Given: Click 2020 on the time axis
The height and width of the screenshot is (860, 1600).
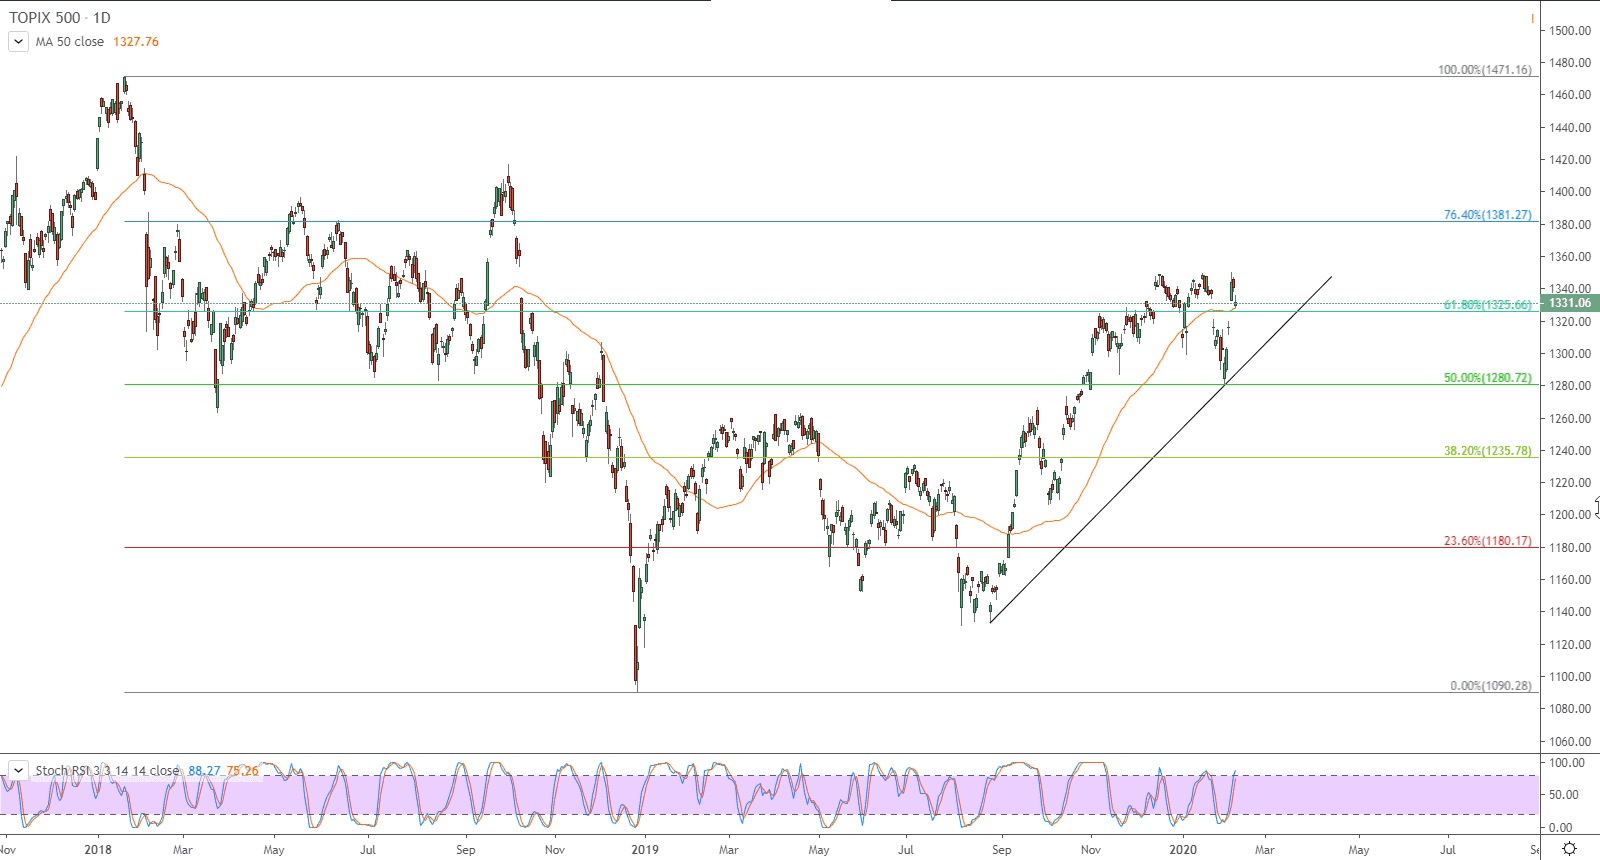Looking at the screenshot, I should pyautogui.click(x=1183, y=850).
